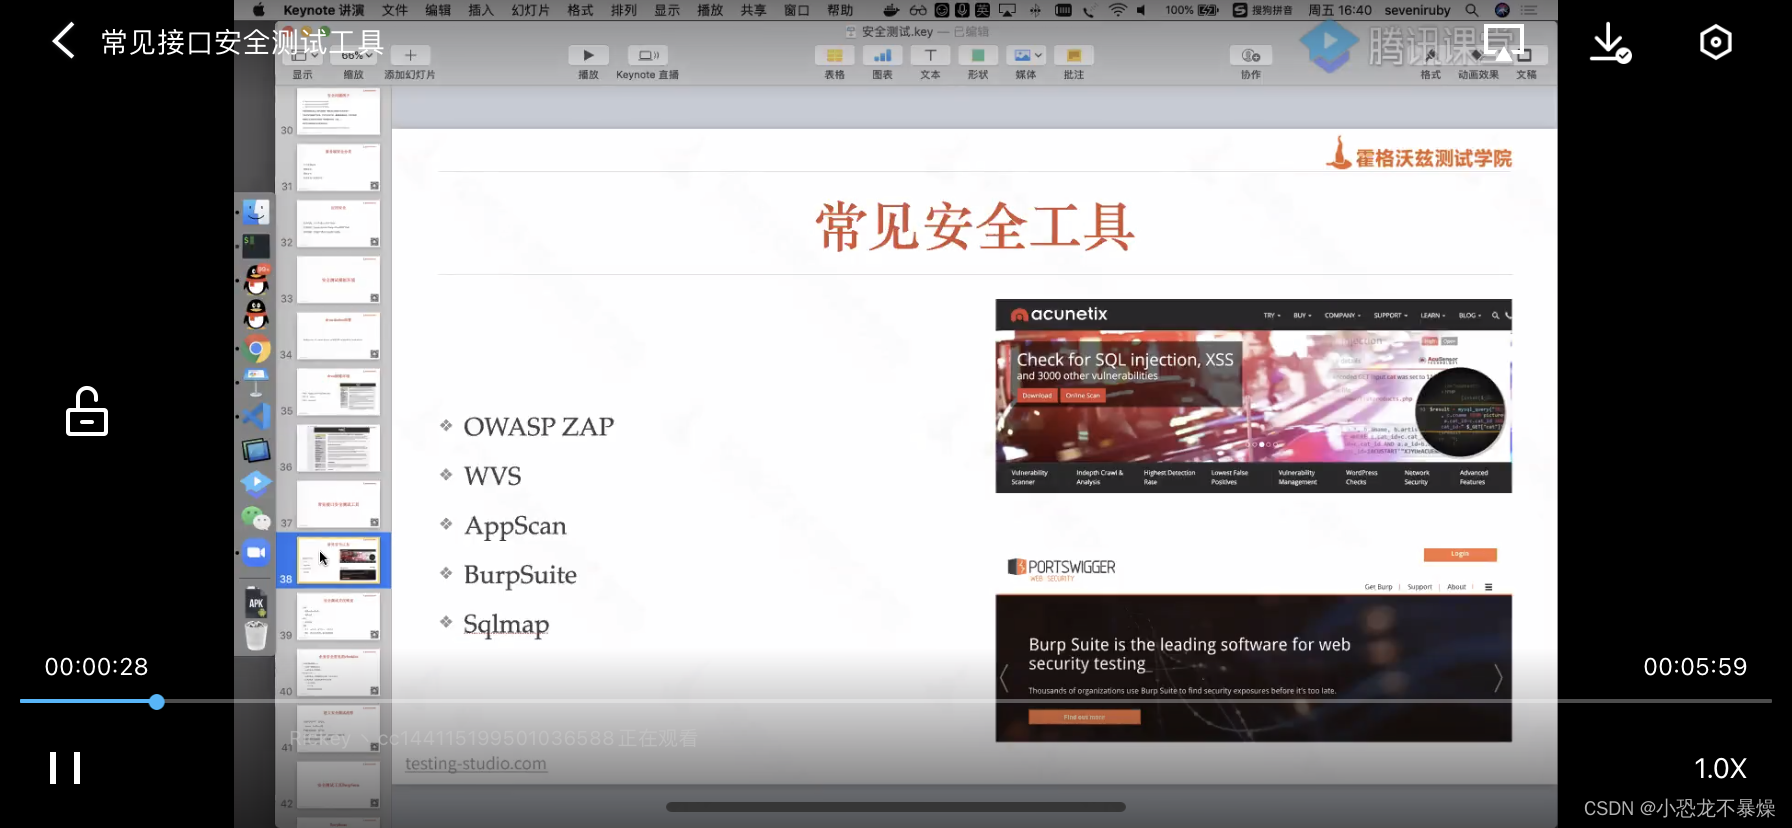The image size is (1792, 828).
Task: Click the cast-to-screen icon on the top bar
Action: tap(1503, 42)
